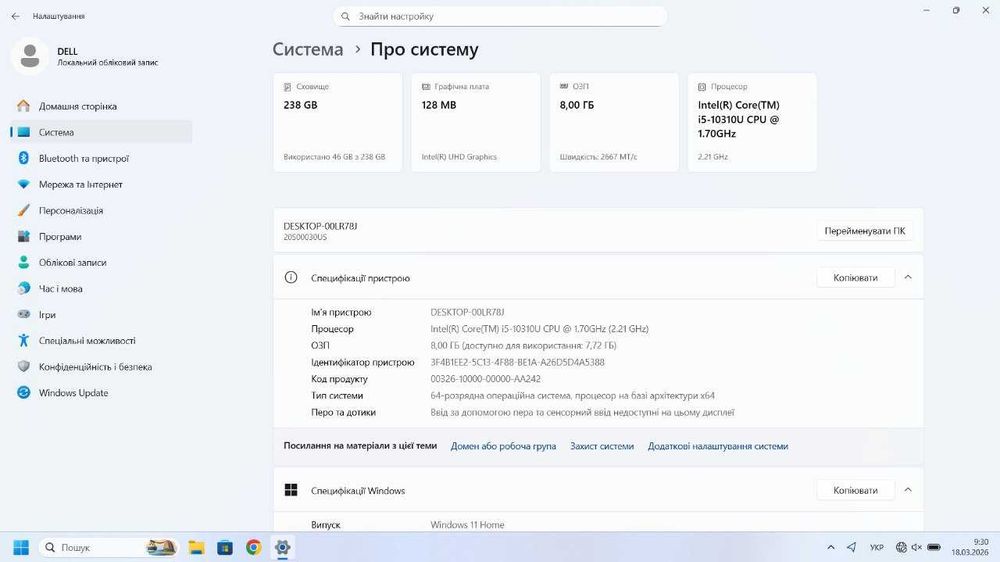Click the home icon in sidebar

24,106
